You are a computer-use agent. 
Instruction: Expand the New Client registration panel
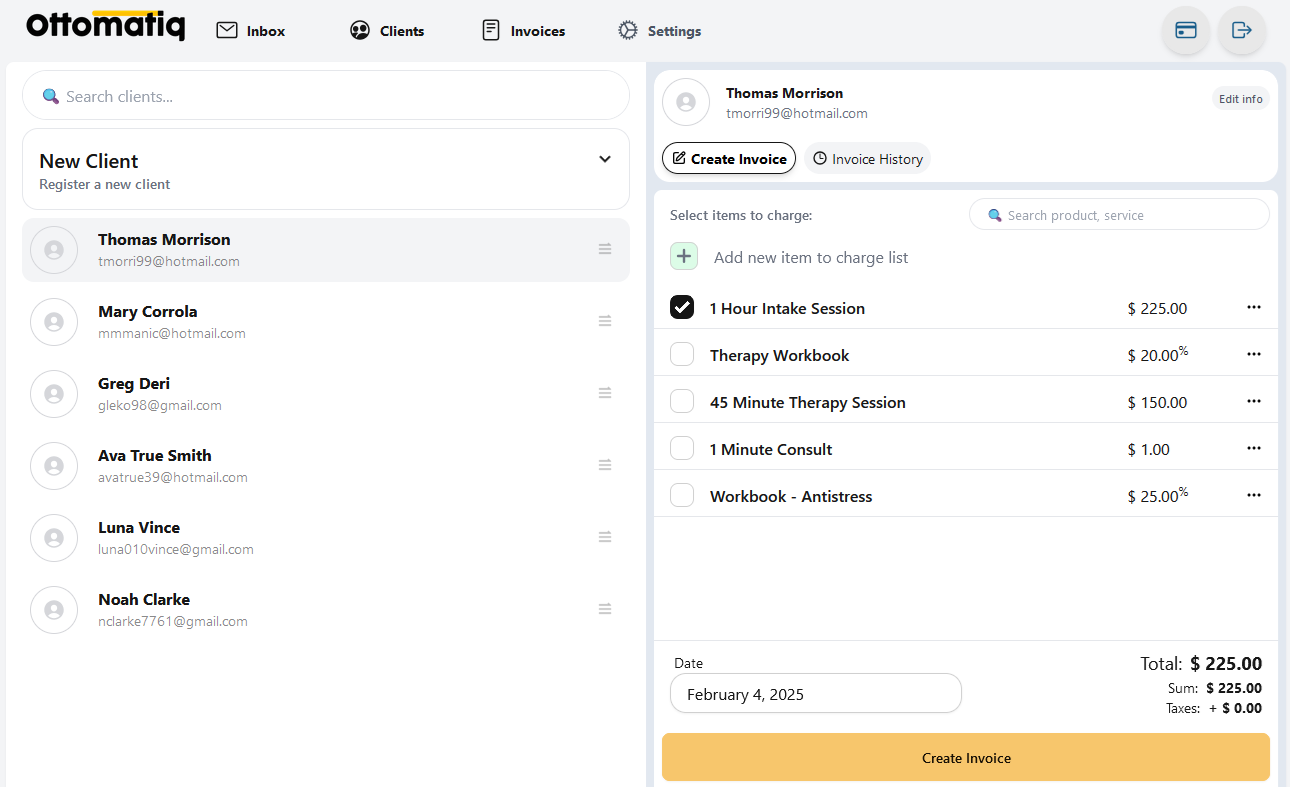point(605,159)
